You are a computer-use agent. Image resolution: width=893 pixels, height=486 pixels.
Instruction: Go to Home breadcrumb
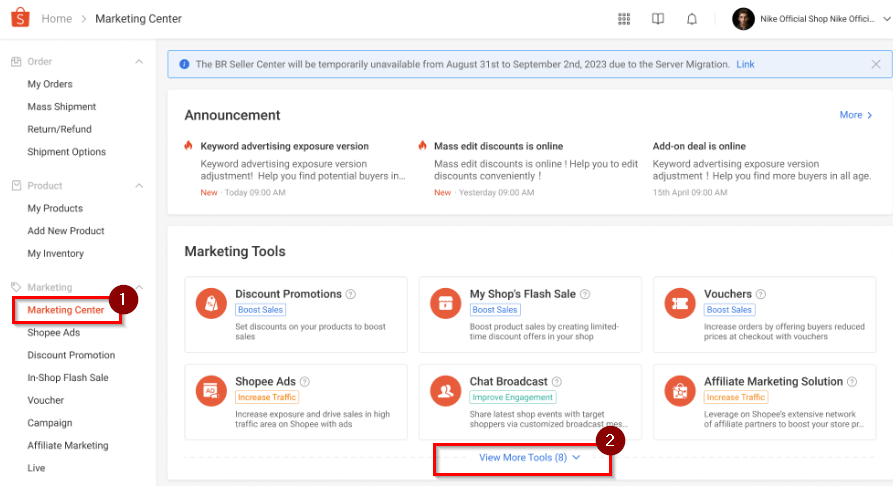coord(56,19)
